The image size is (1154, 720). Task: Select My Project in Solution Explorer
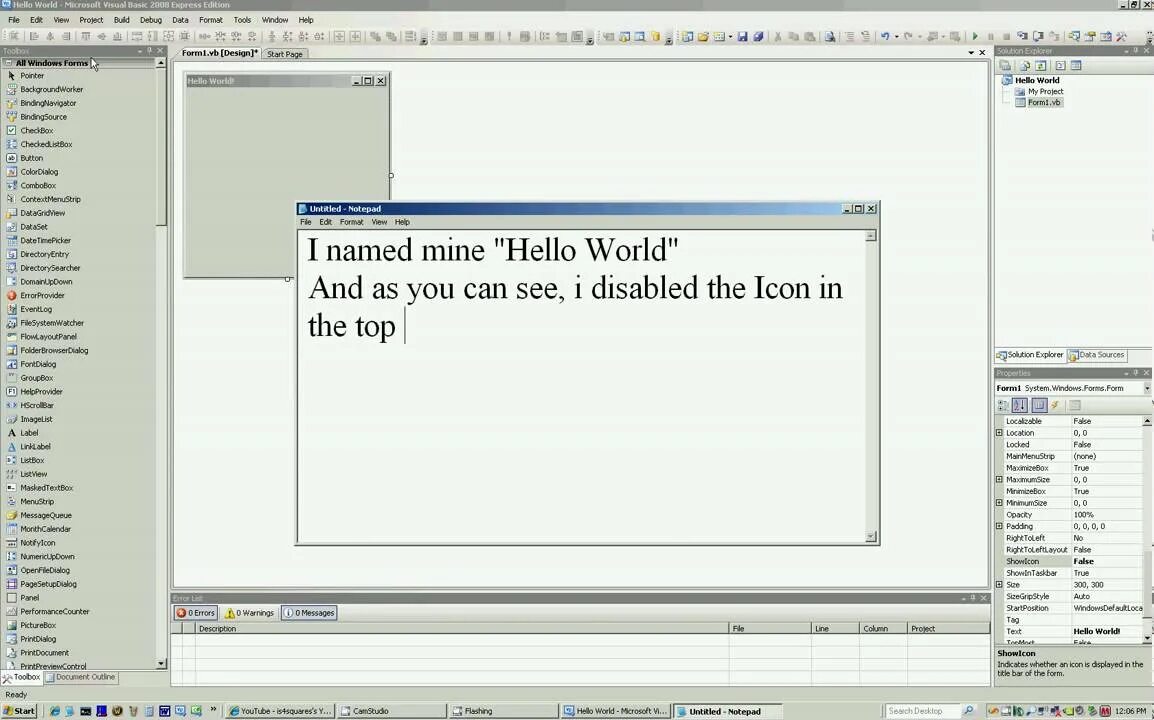point(1045,91)
